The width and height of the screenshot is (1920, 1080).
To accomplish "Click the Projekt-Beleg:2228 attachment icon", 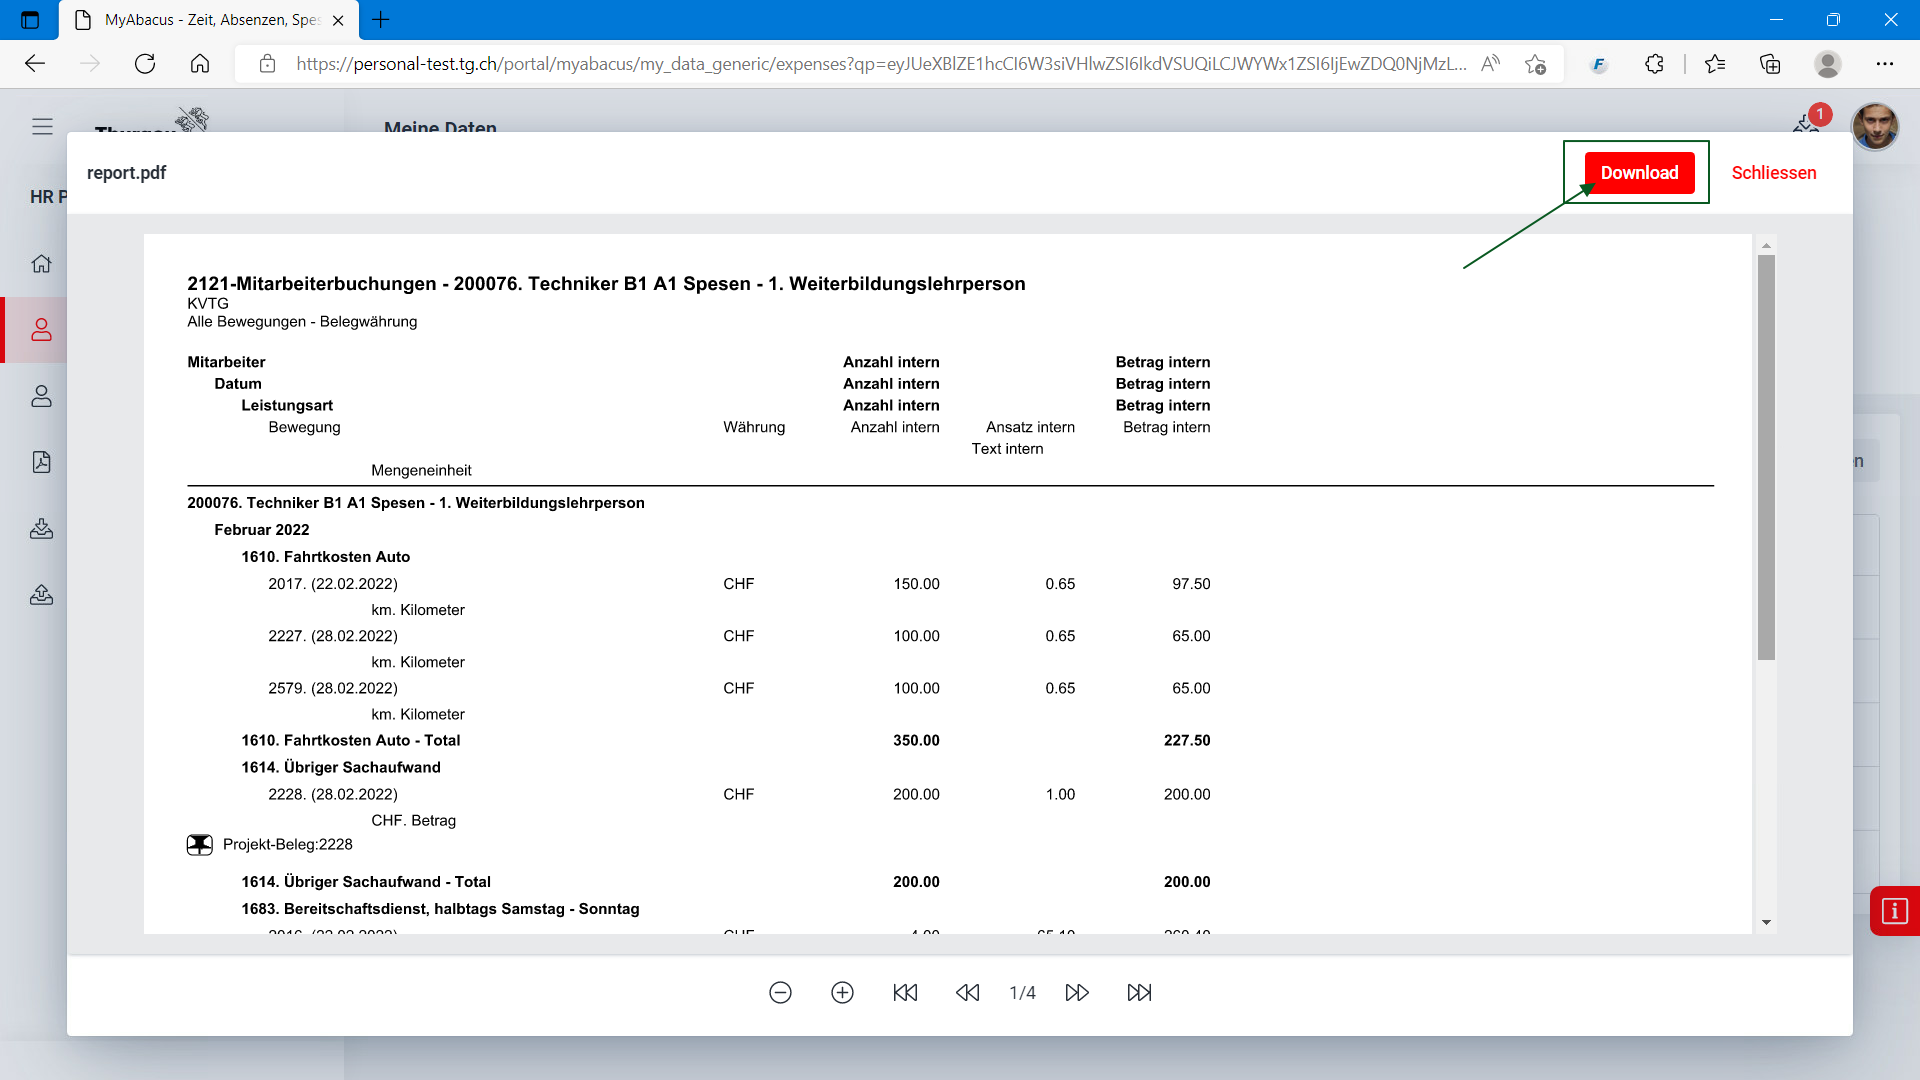I will [x=200, y=845].
